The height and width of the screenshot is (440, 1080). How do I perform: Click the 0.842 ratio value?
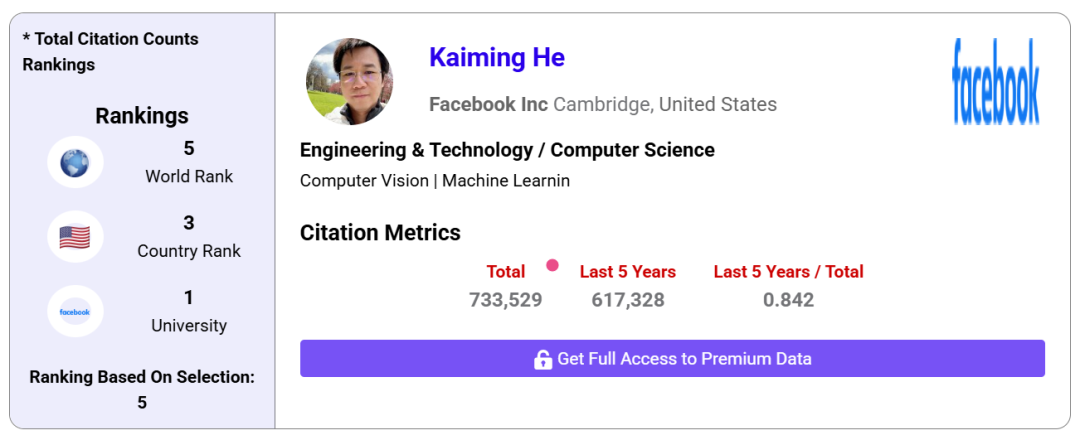[x=788, y=300]
